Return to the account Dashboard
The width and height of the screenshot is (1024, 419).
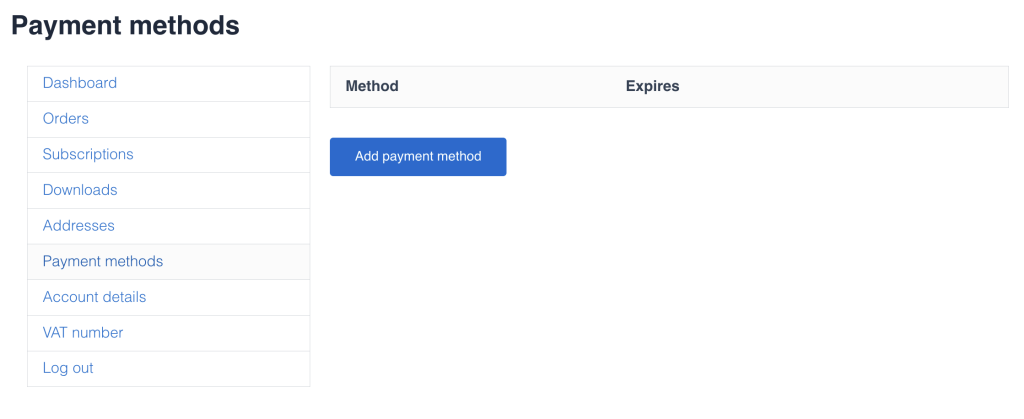80,83
